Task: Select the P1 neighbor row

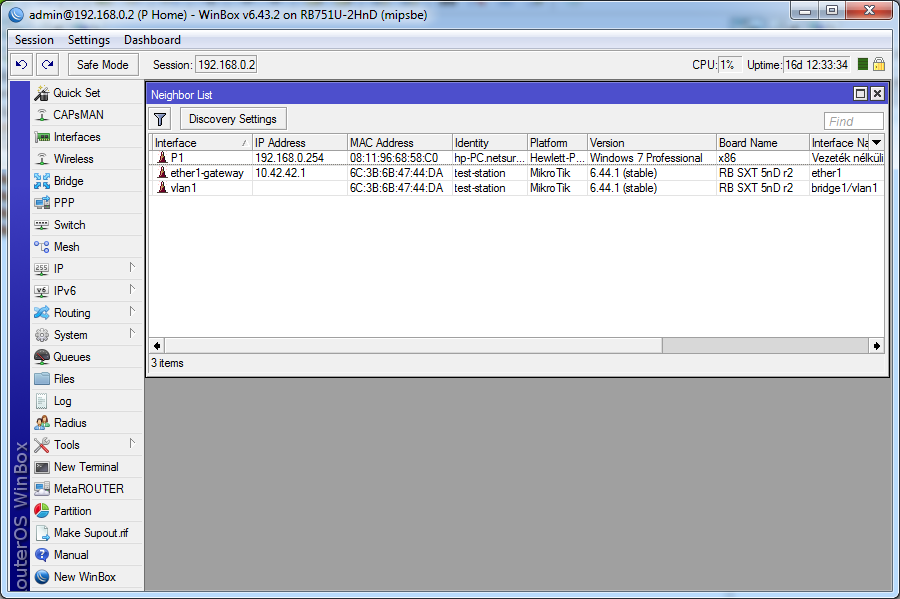Action: pos(517,158)
